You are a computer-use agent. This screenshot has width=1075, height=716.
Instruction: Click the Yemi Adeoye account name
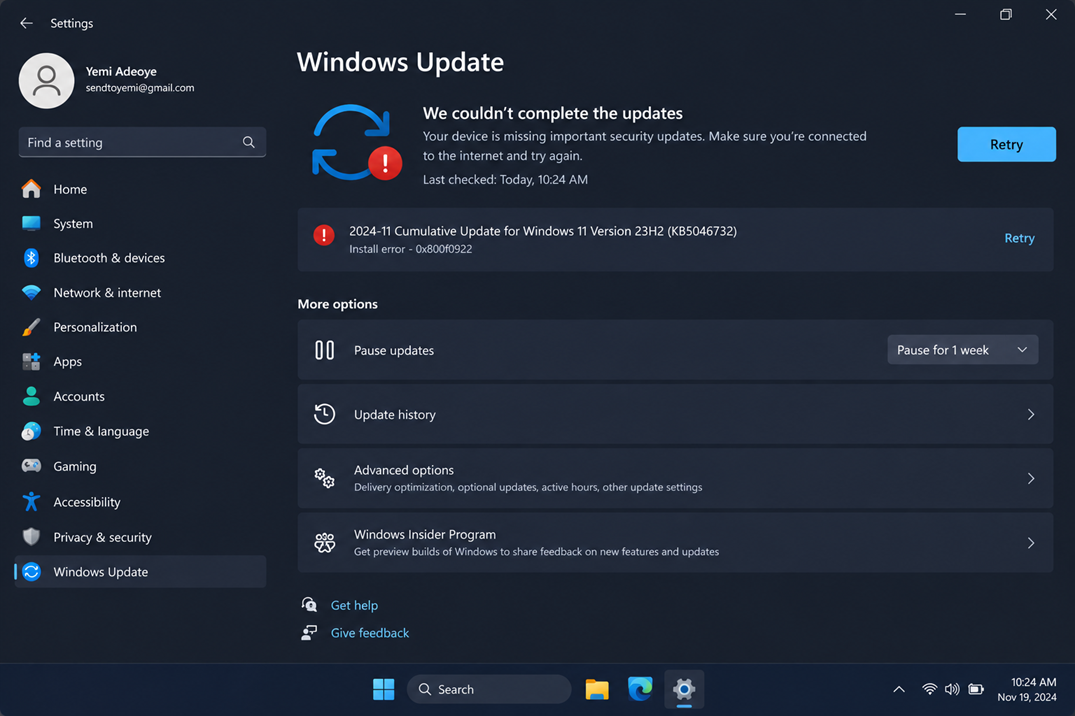click(121, 71)
